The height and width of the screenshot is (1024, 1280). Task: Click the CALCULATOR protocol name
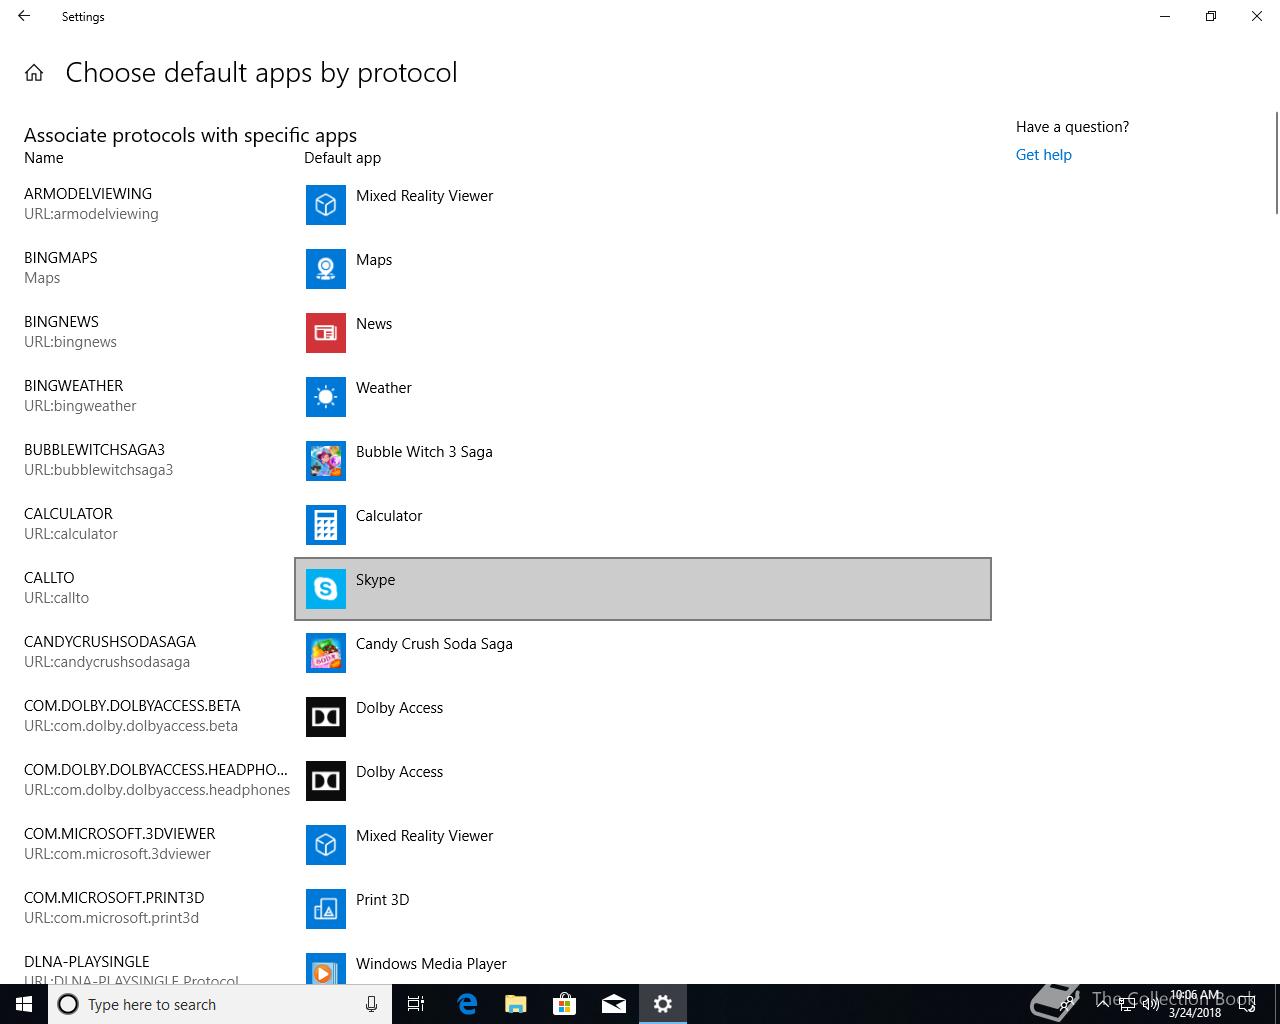[68, 514]
